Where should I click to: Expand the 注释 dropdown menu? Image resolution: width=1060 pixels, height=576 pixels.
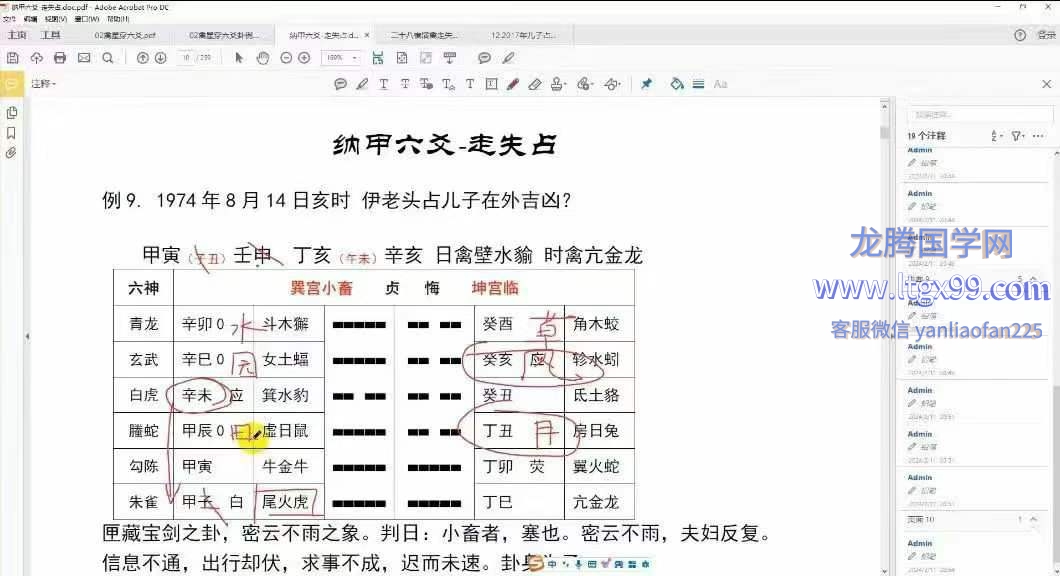click(44, 84)
